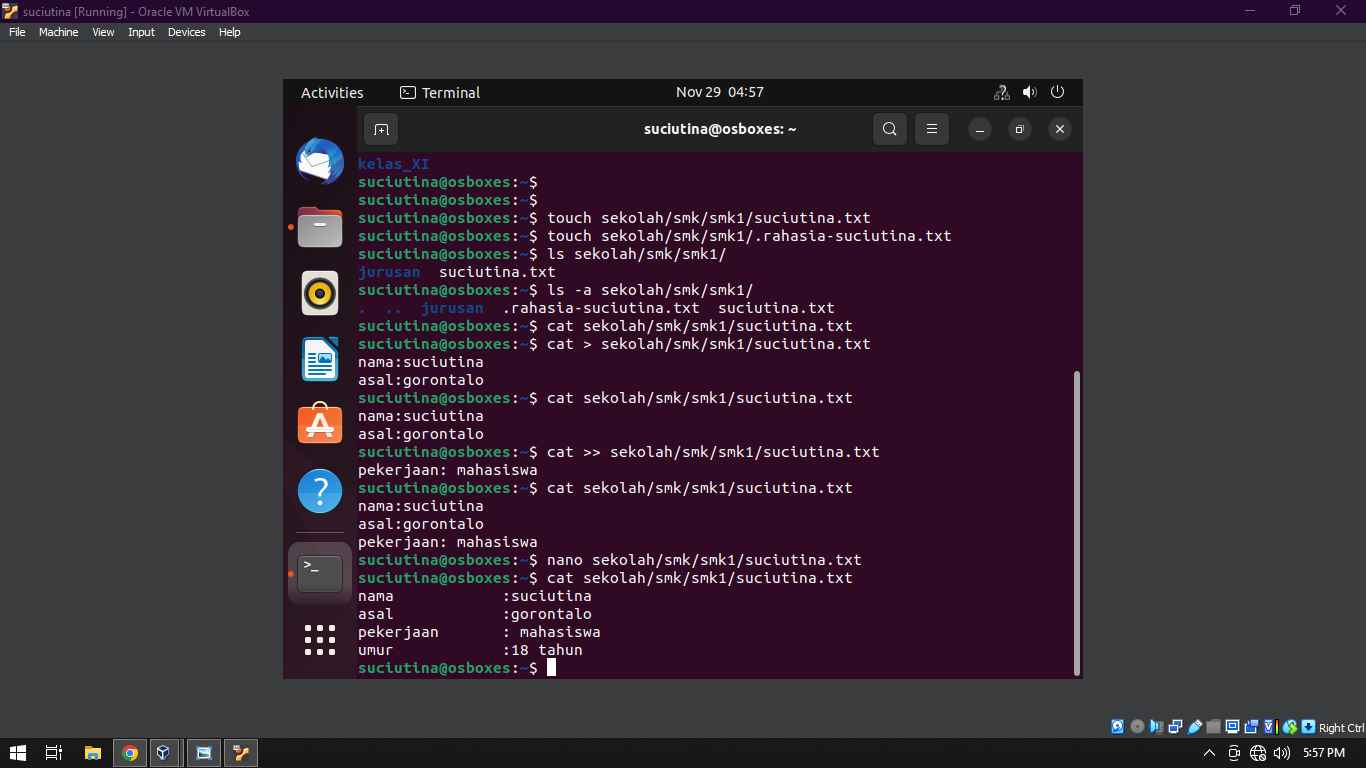Open the Thunderbird mail dock icon
Screen dimensions: 1366x768
click(320, 163)
